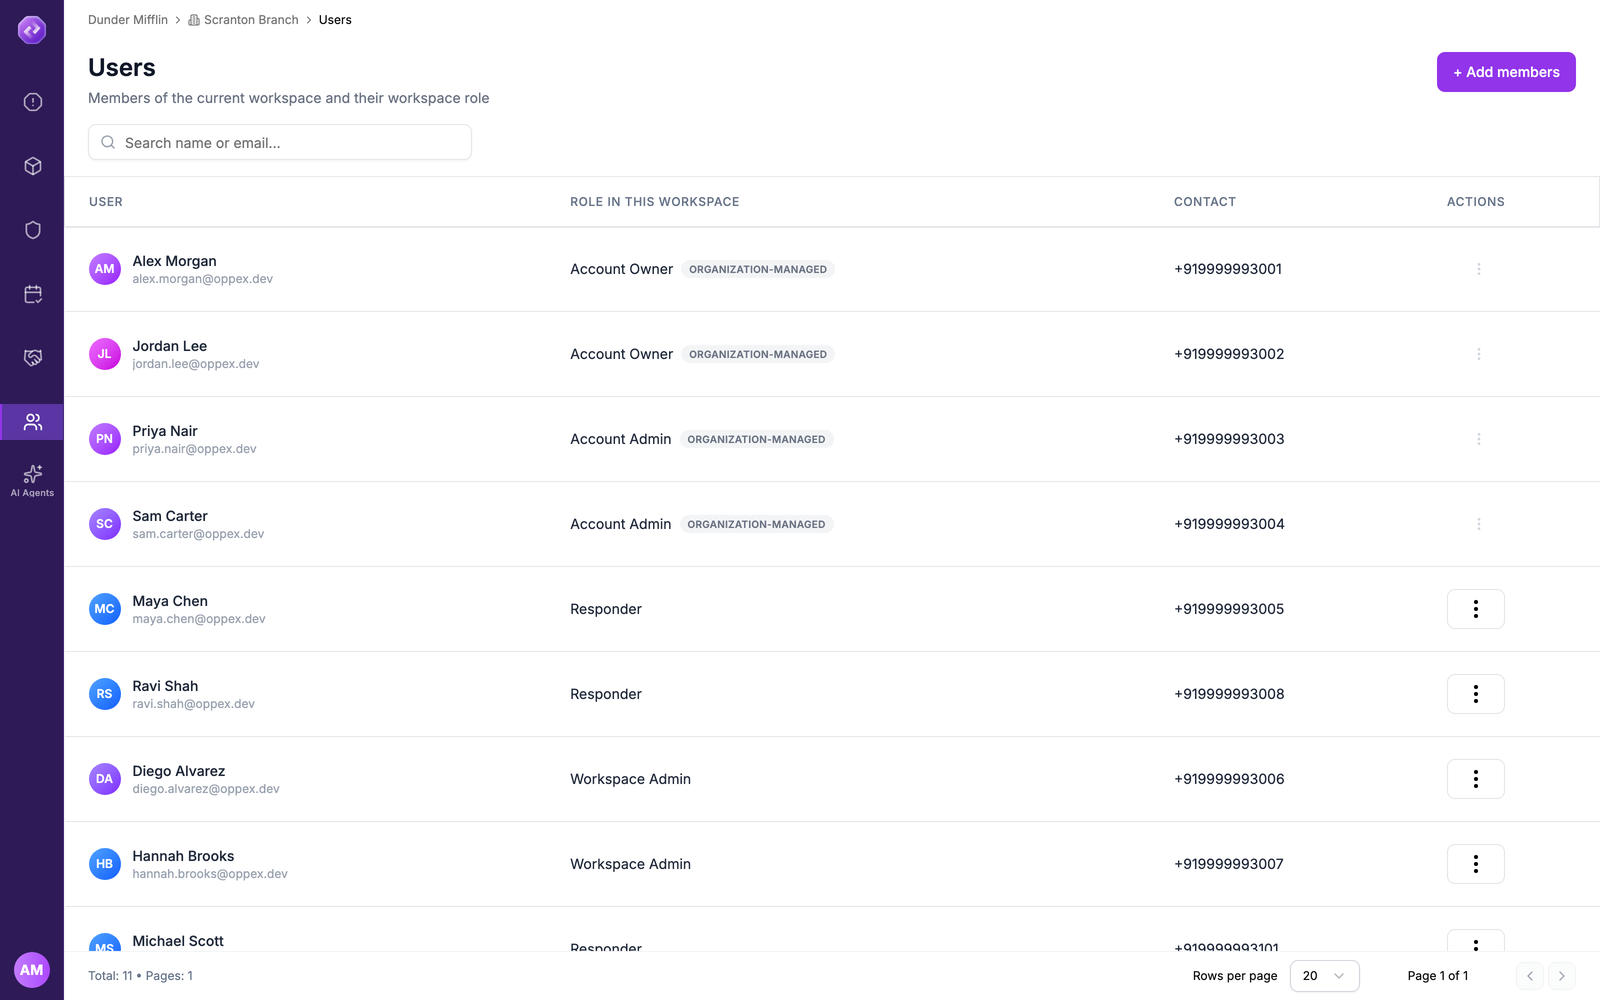Viewport: 1600px width, 1000px height.
Task: Click the three-dot icon in Jordan Lee's row
Action: click(x=1479, y=354)
